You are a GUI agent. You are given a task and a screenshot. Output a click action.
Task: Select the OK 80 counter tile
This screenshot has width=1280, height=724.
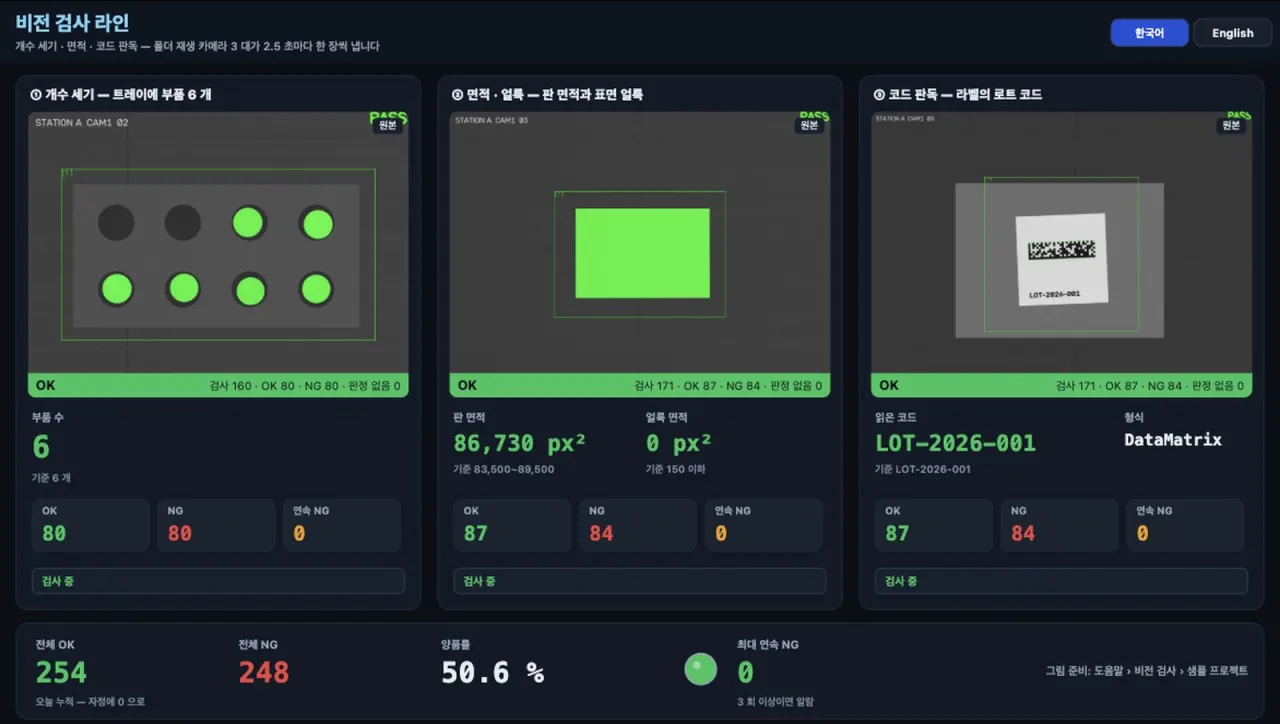pyautogui.click(x=91, y=525)
